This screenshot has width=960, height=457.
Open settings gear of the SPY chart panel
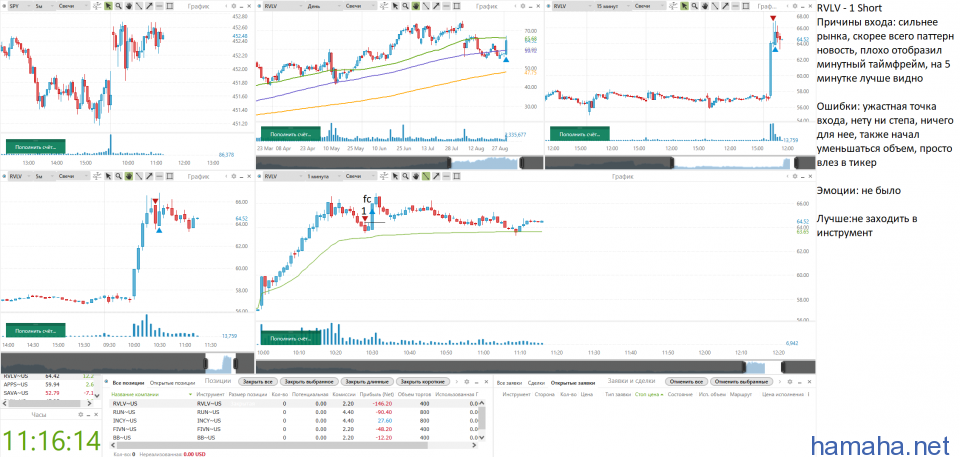click(x=233, y=6)
